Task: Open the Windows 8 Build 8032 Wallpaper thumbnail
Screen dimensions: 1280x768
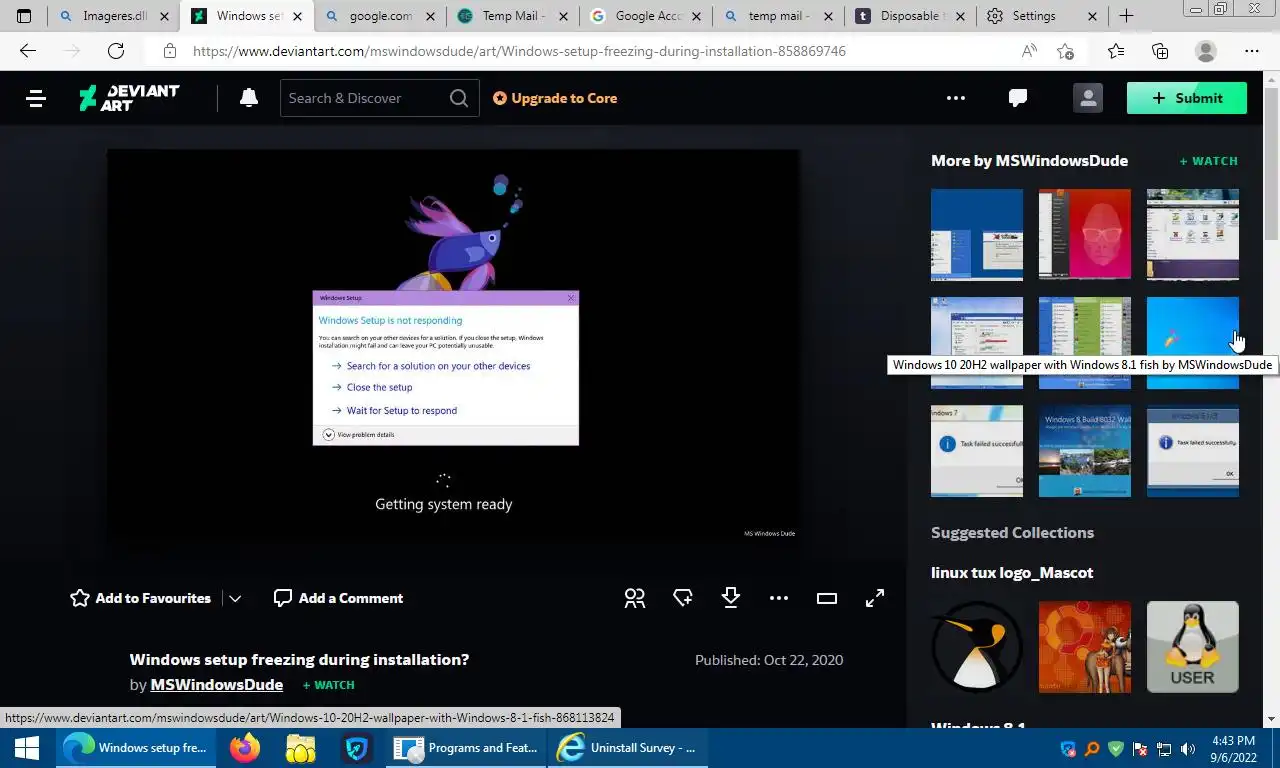Action: pyautogui.click(x=1085, y=451)
